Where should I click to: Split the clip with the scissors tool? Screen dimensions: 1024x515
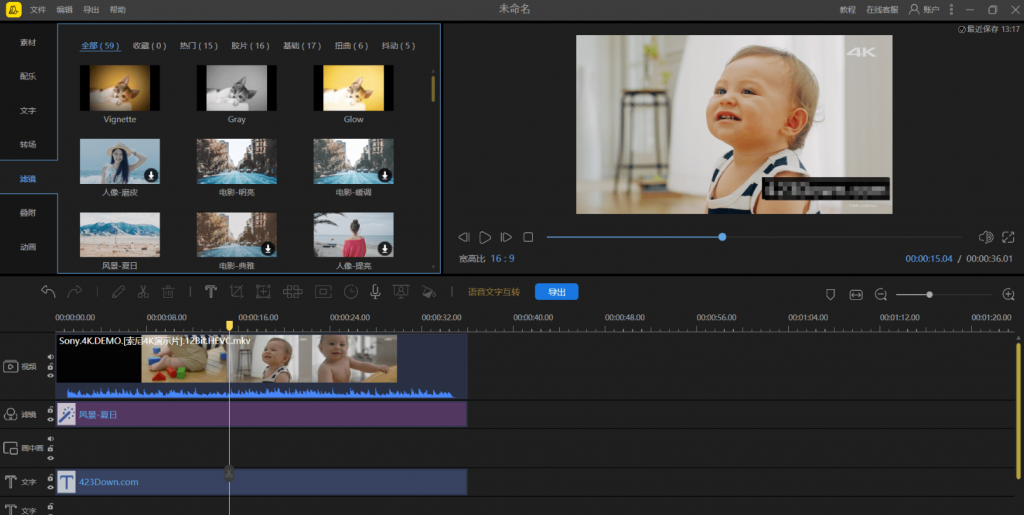(x=143, y=292)
